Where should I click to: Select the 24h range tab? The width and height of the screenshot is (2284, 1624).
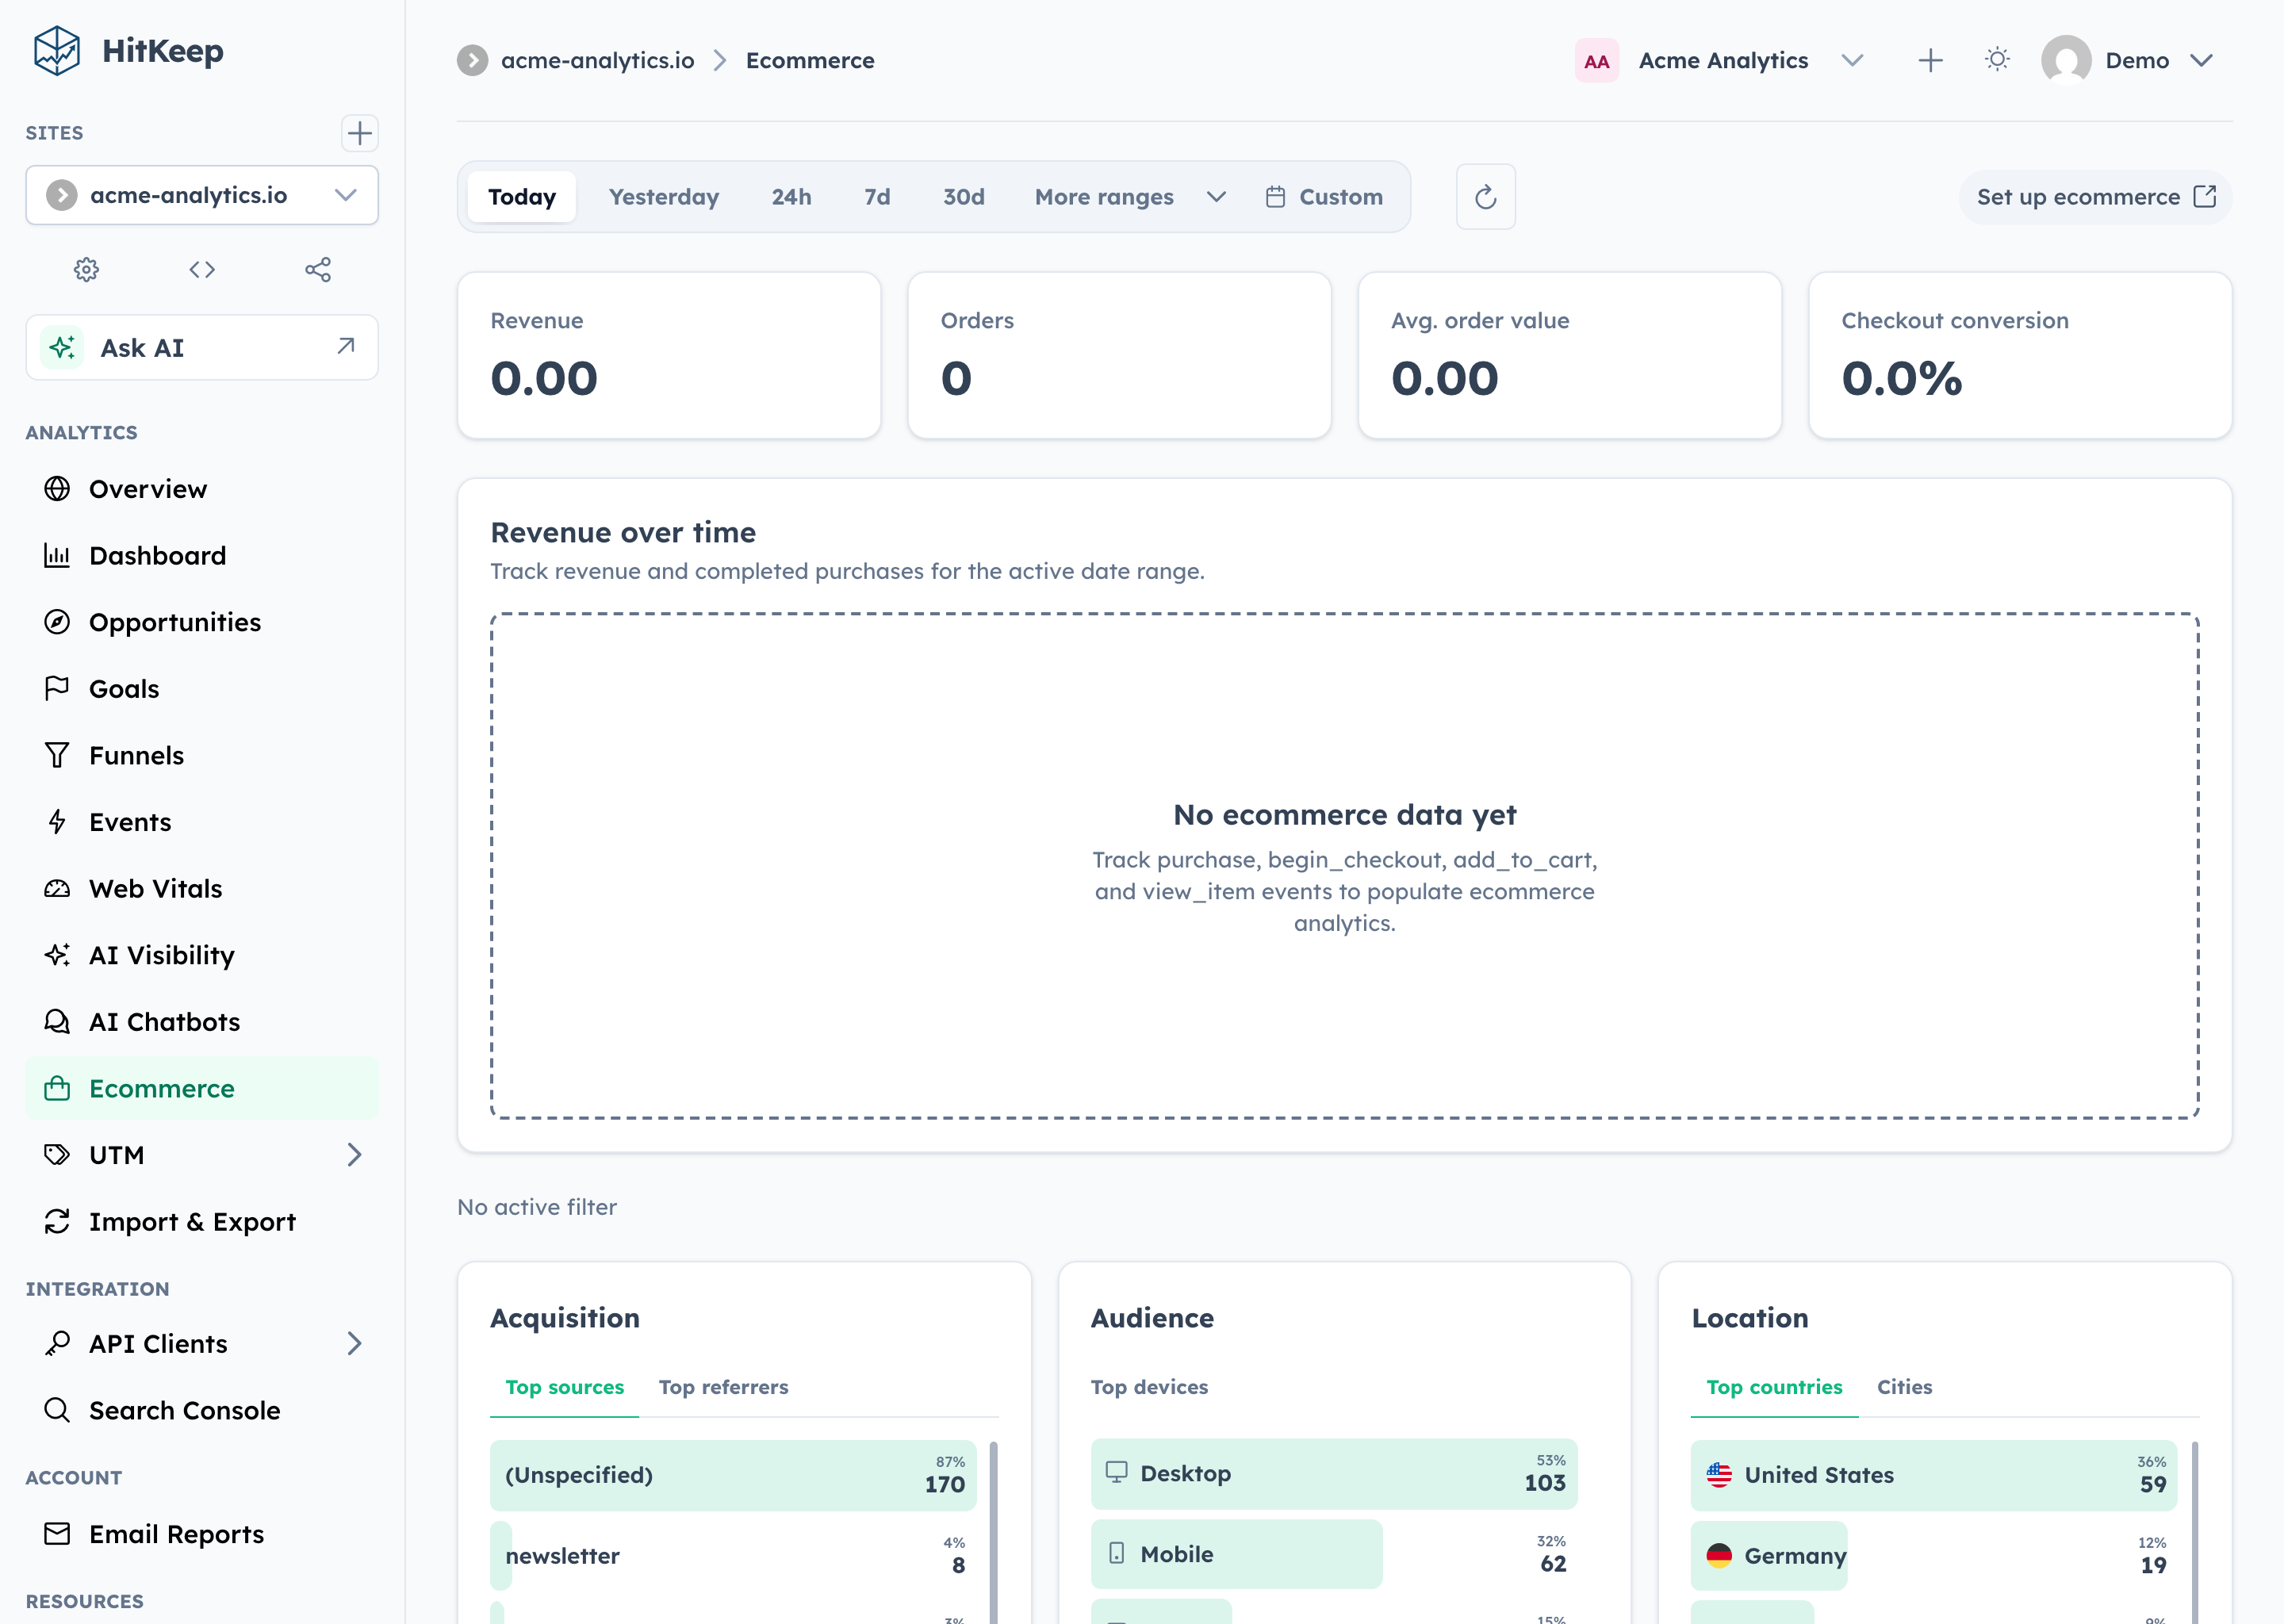[x=791, y=197]
